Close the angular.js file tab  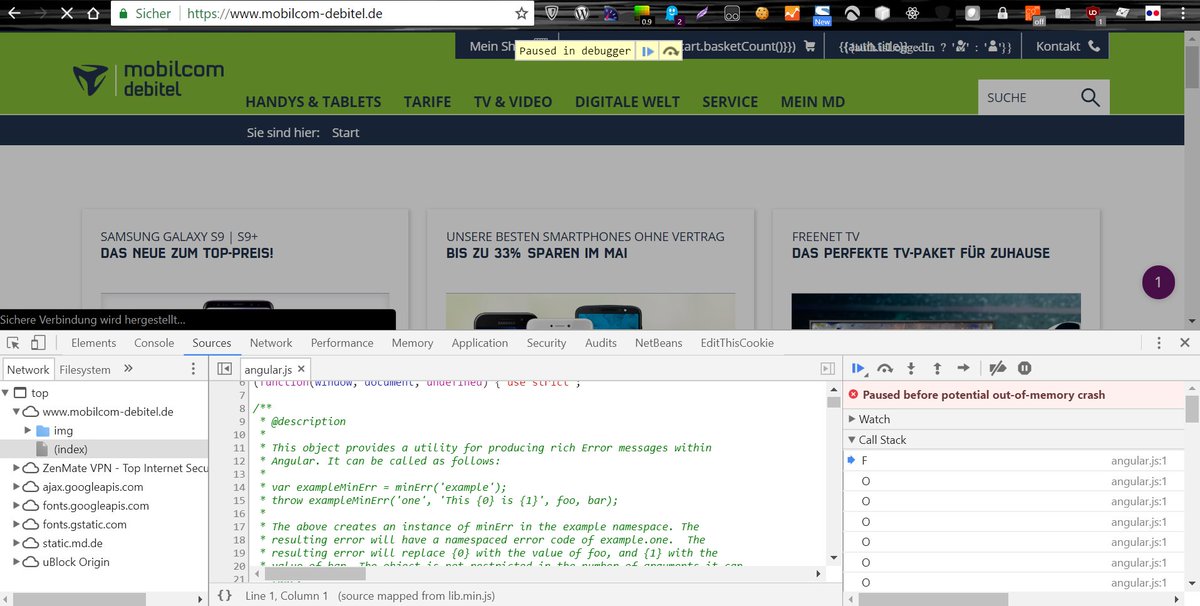coord(301,370)
